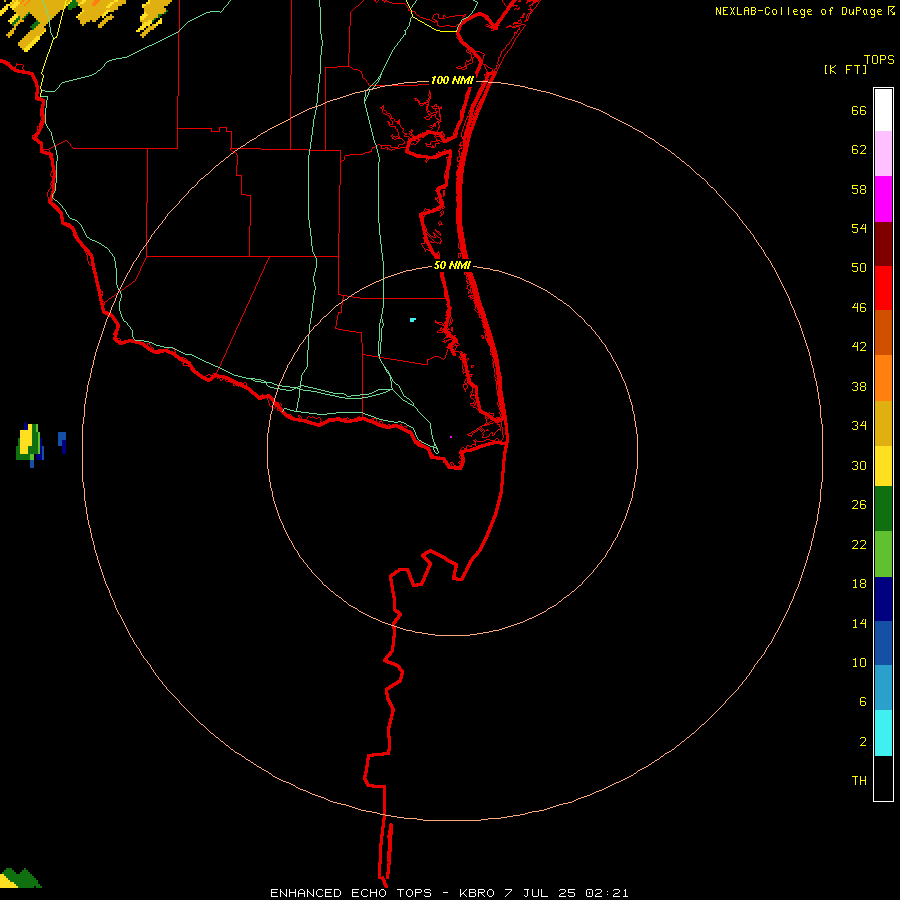
Task: Click the burnt orange 46 kft legend swatch
Action: [x=883, y=333]
